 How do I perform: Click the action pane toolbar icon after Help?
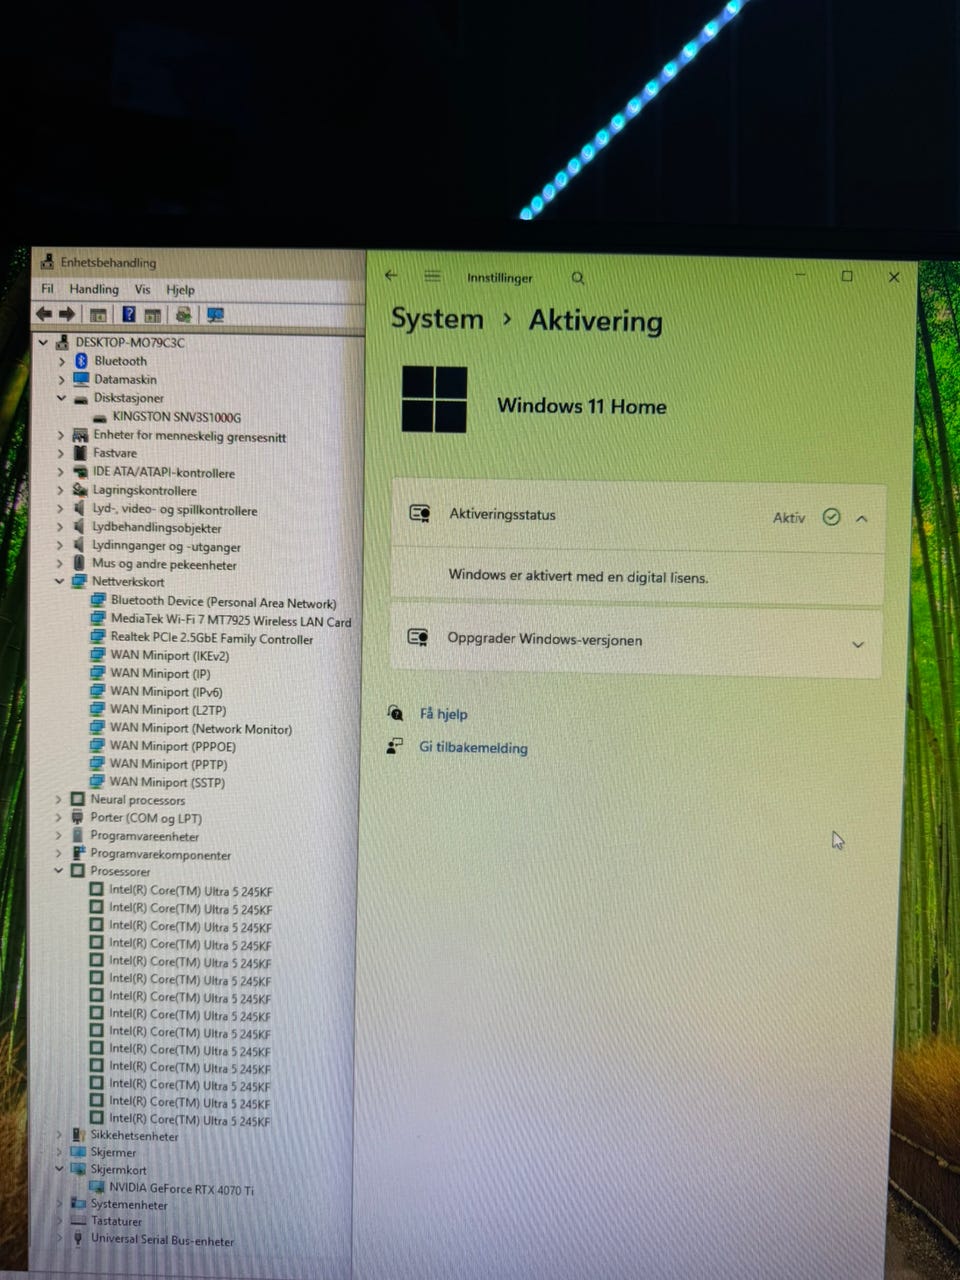(152, 315)
